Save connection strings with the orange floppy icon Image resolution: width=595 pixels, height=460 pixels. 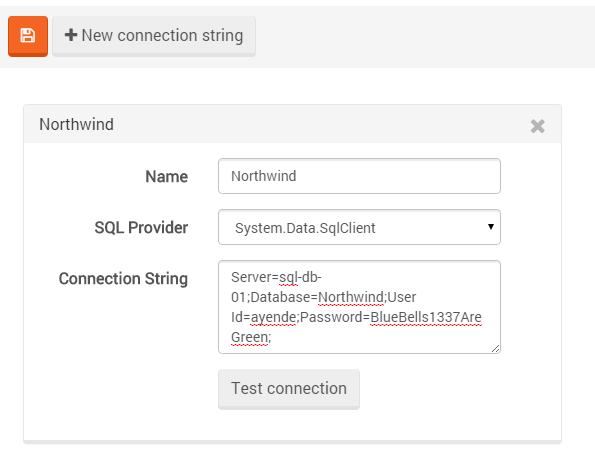(28, 36)
